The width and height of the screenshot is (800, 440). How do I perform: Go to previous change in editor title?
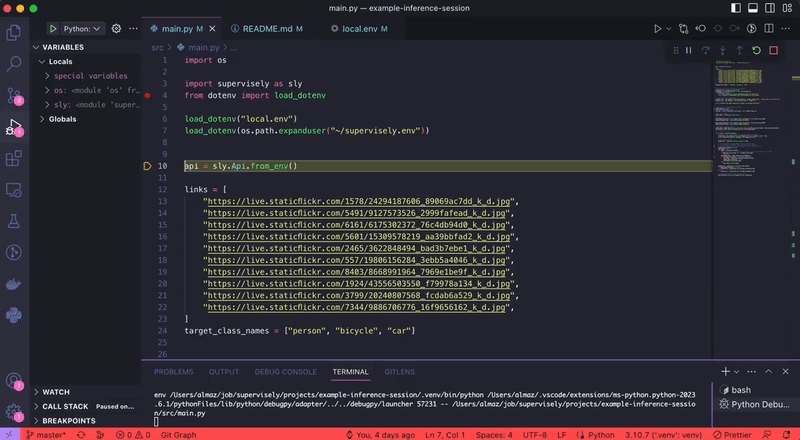701,29
